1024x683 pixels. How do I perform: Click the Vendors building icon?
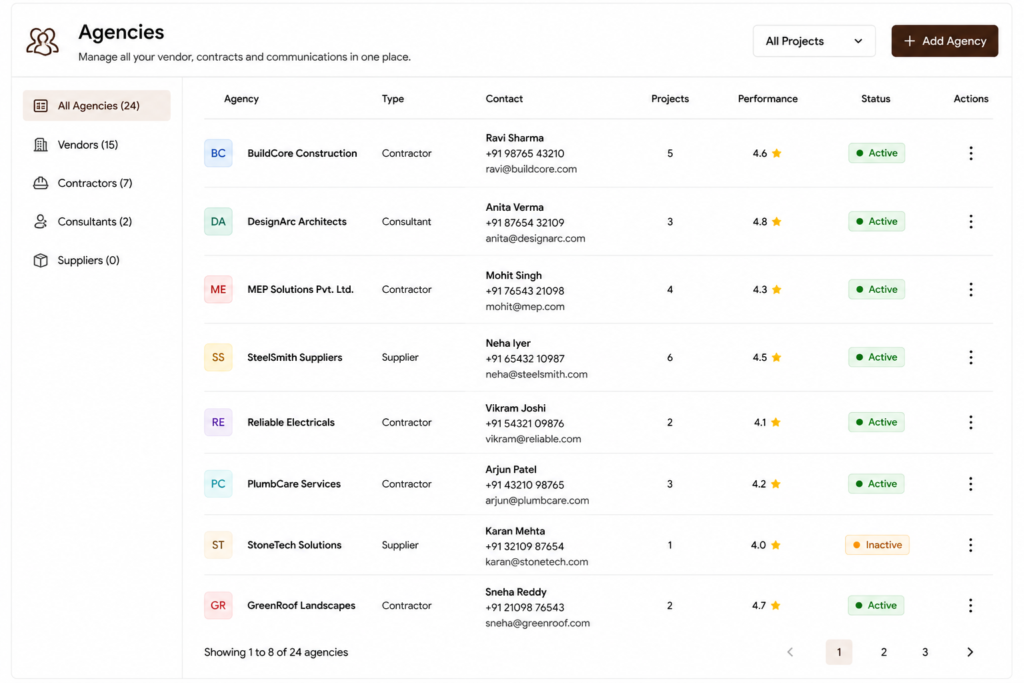pyautogui.click(x=40, y=144)
